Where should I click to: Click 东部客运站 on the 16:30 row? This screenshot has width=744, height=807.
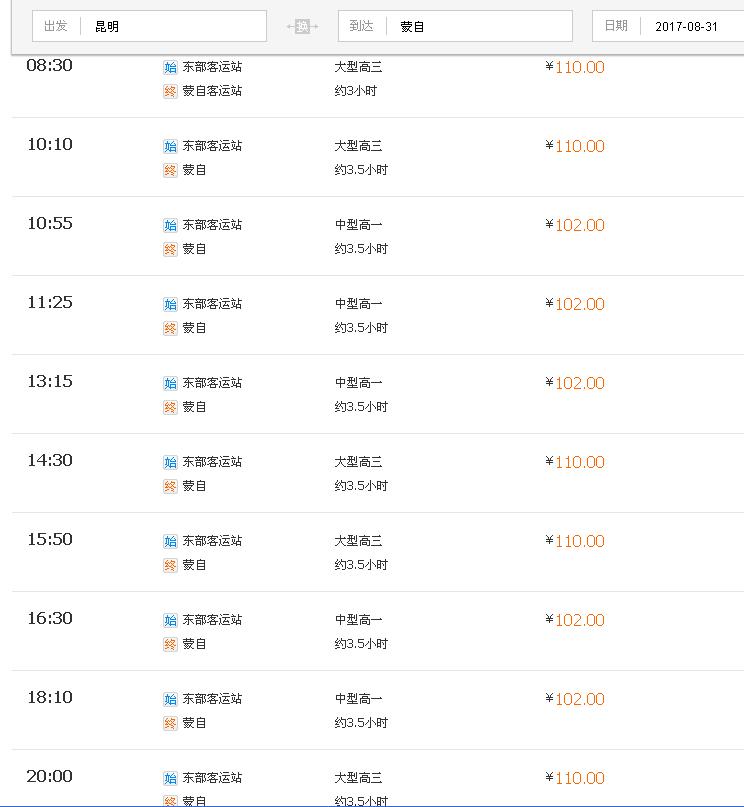click(212, 620)
